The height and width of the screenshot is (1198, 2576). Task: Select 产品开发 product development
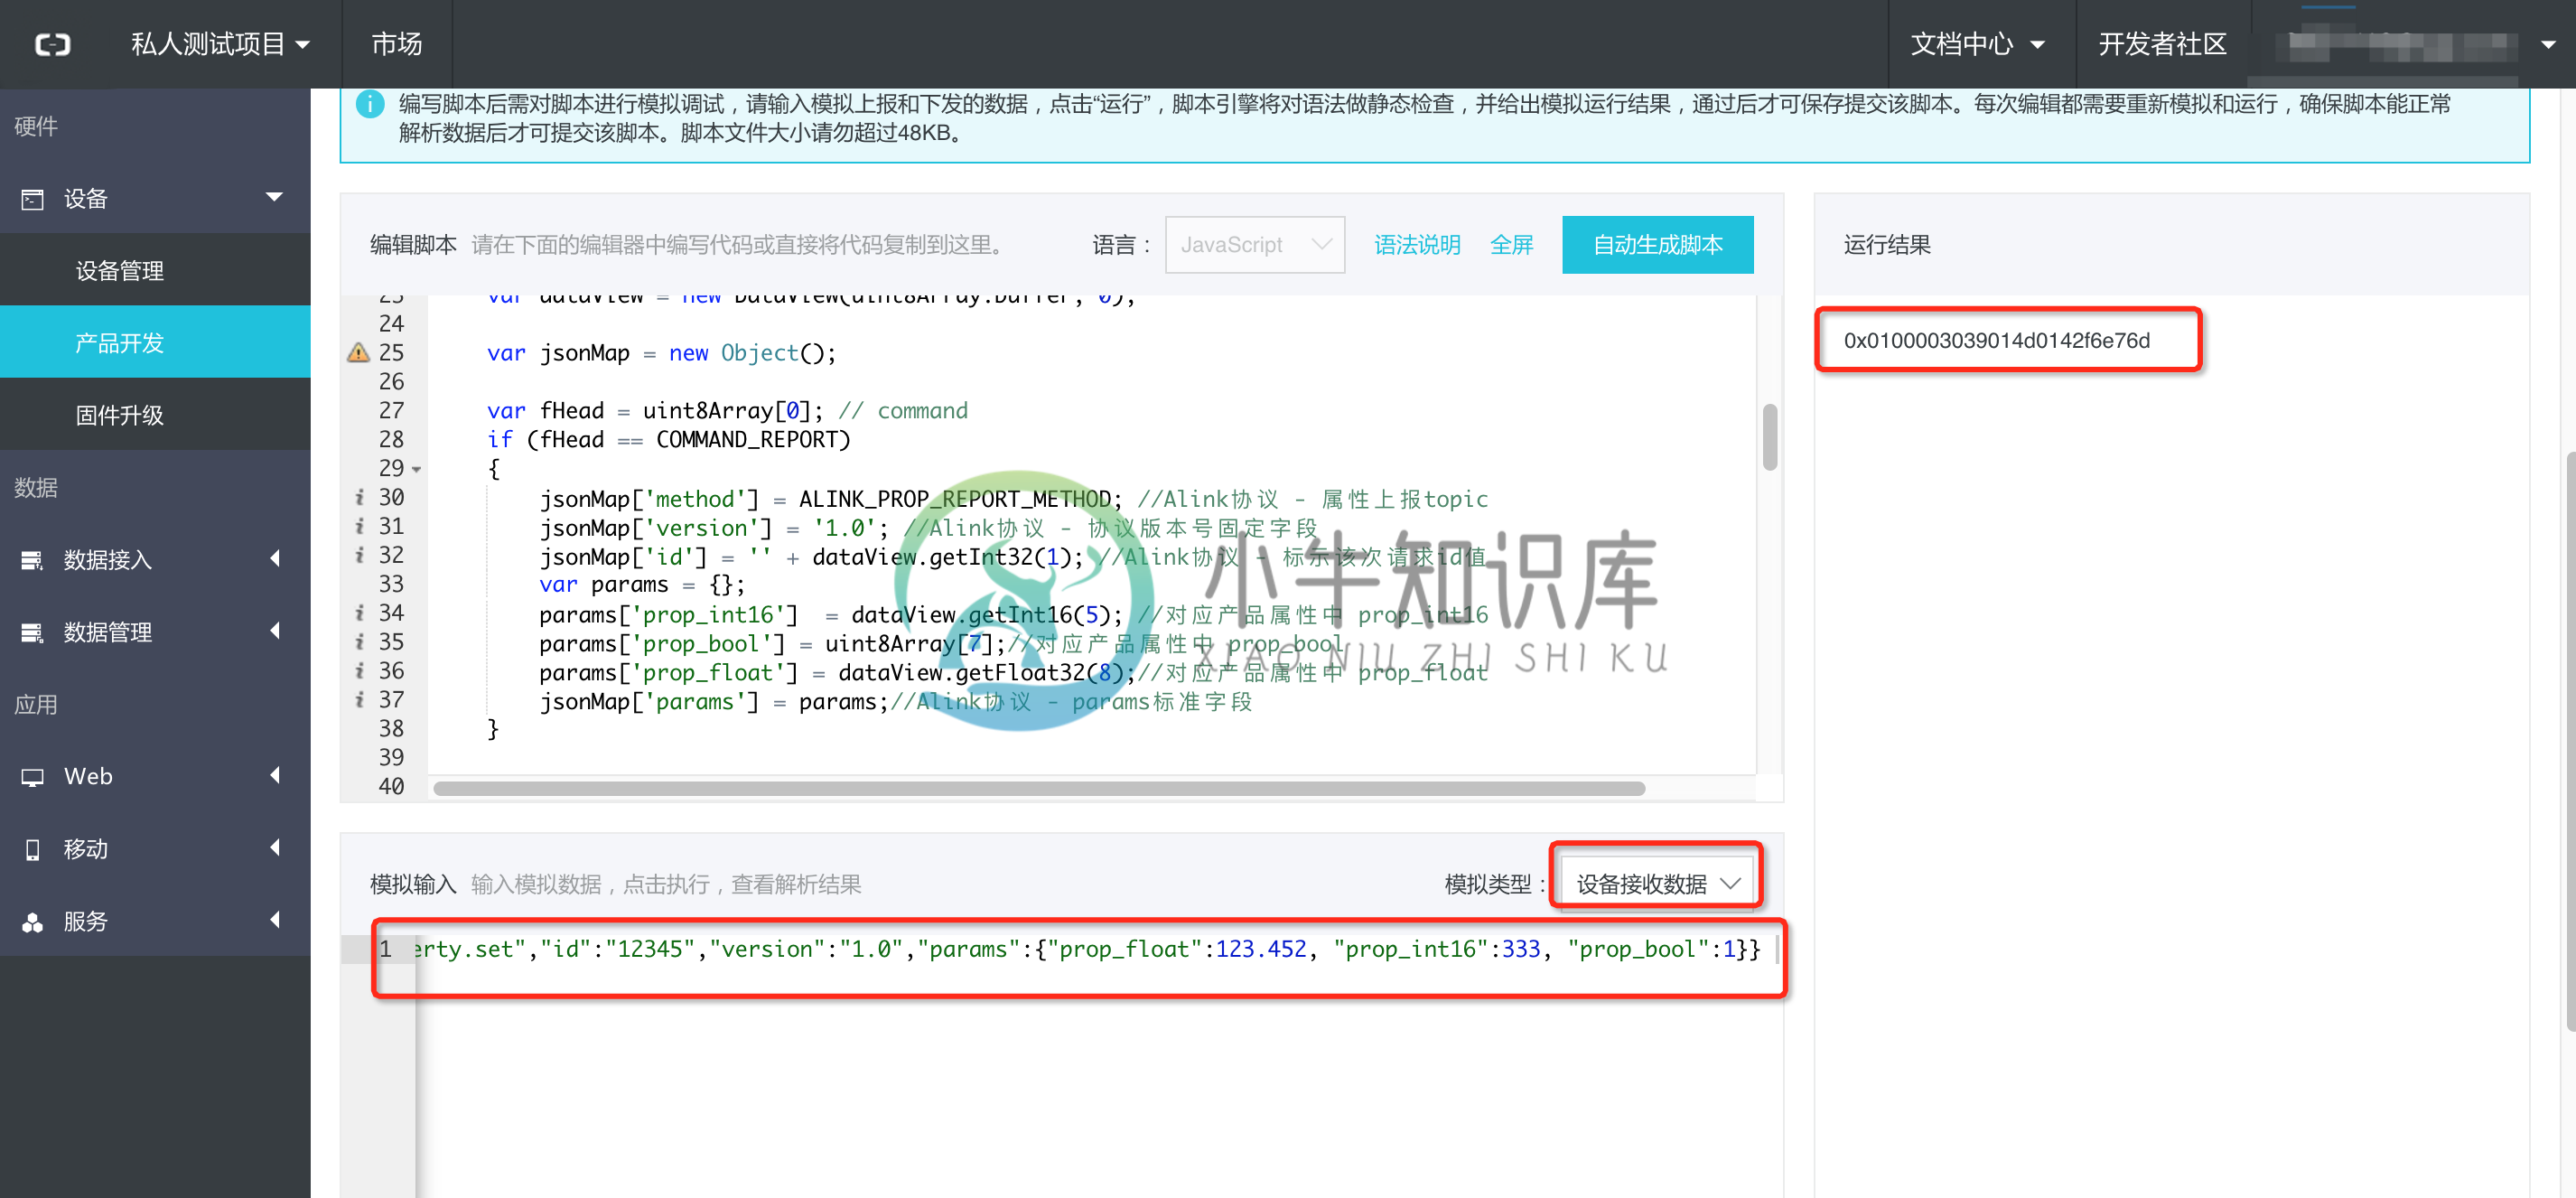(155, 342)
